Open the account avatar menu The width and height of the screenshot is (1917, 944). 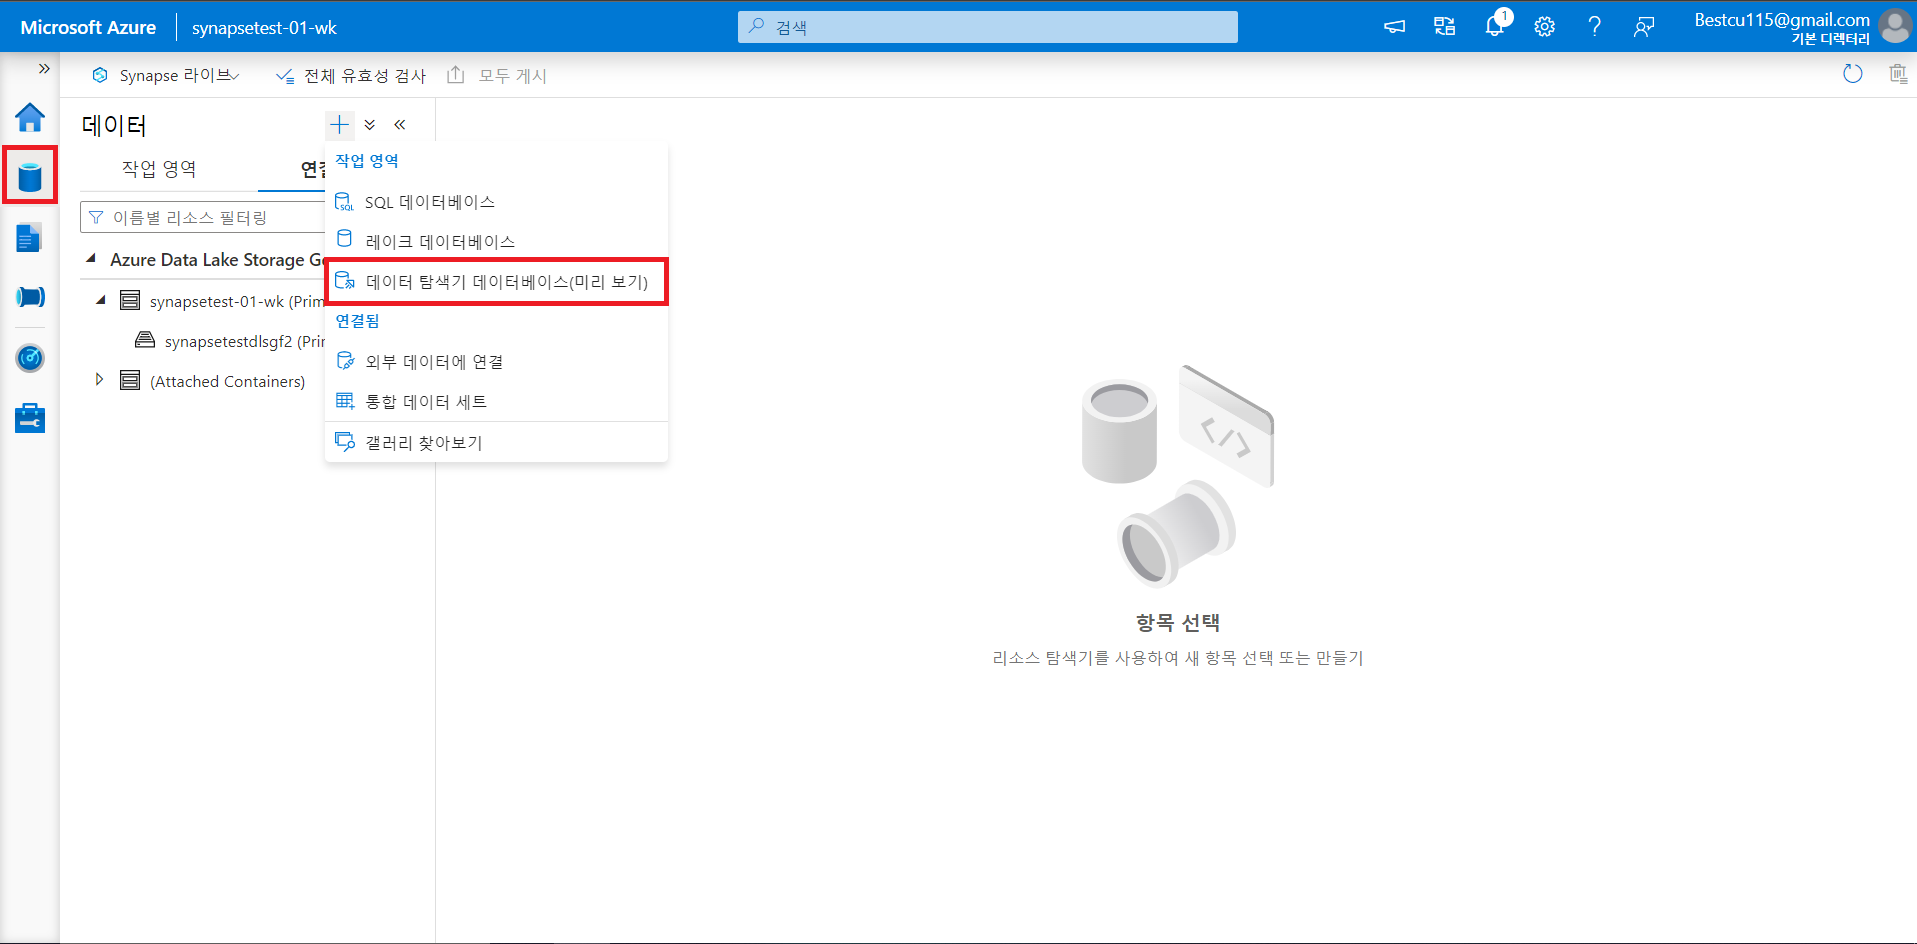(1894, 26)
